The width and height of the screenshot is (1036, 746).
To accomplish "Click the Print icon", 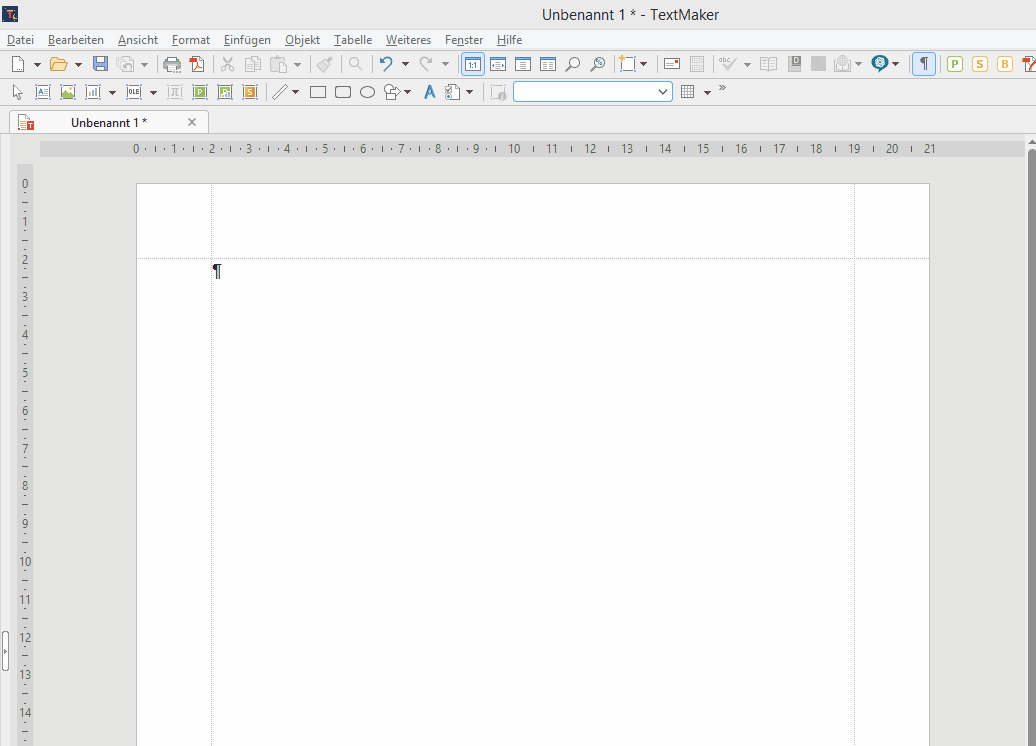I will tap(172, 64).
